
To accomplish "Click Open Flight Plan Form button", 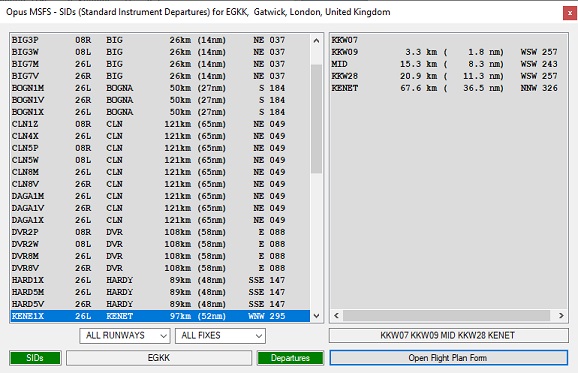I will tap(449, 358).
